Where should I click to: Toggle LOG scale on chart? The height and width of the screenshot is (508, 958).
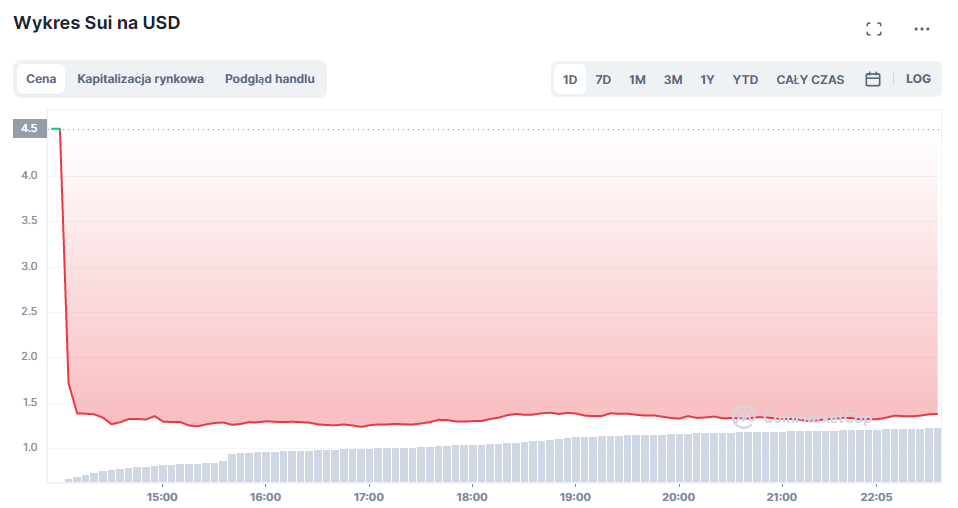918,79
